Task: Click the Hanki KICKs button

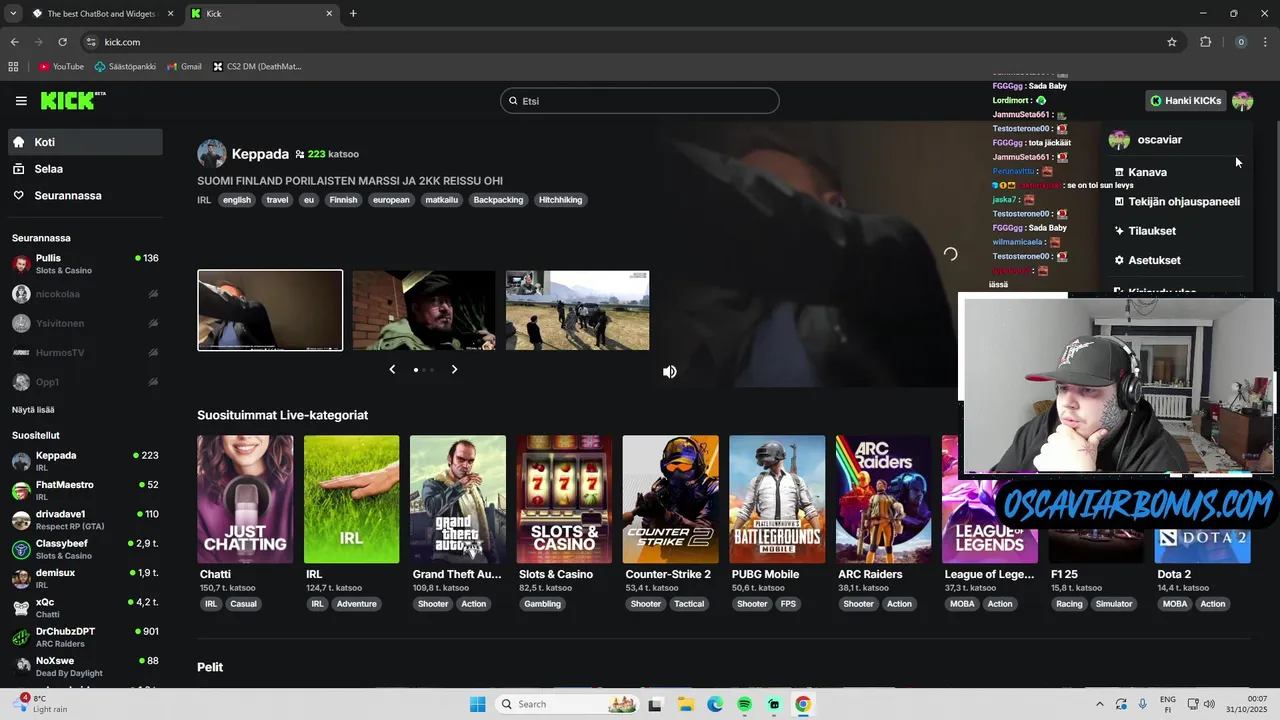Action: 1186,101
